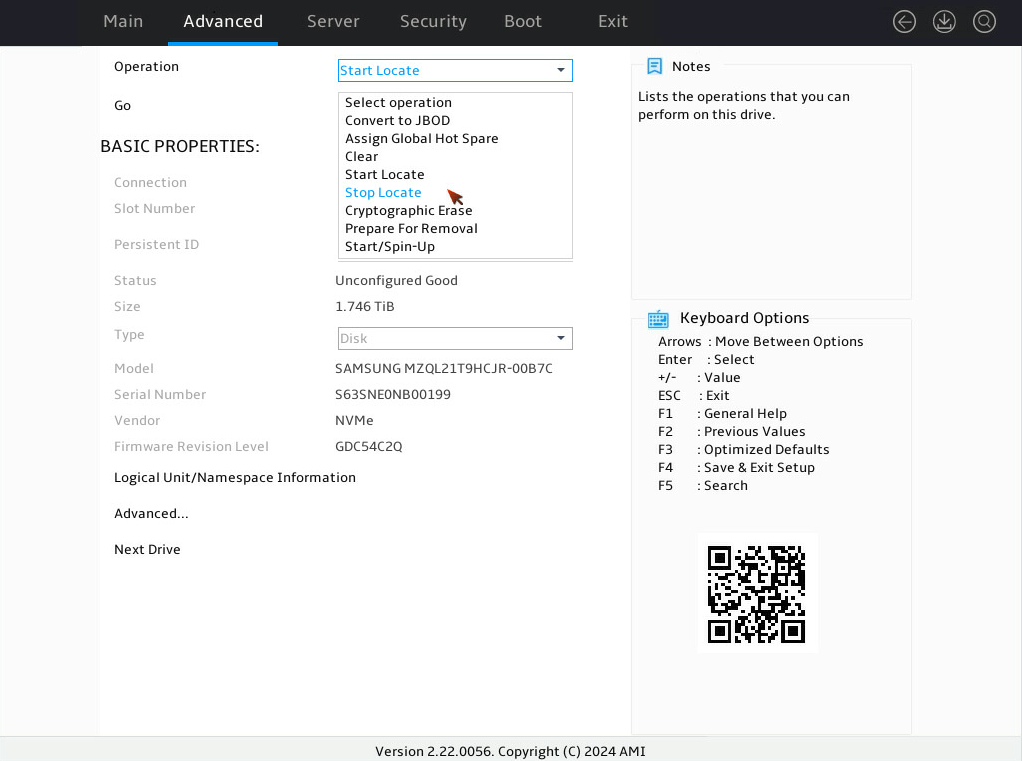Choose Start Locate in the list
The image size is (1022, 761).
pyautogui.click(x=385, y=175)
